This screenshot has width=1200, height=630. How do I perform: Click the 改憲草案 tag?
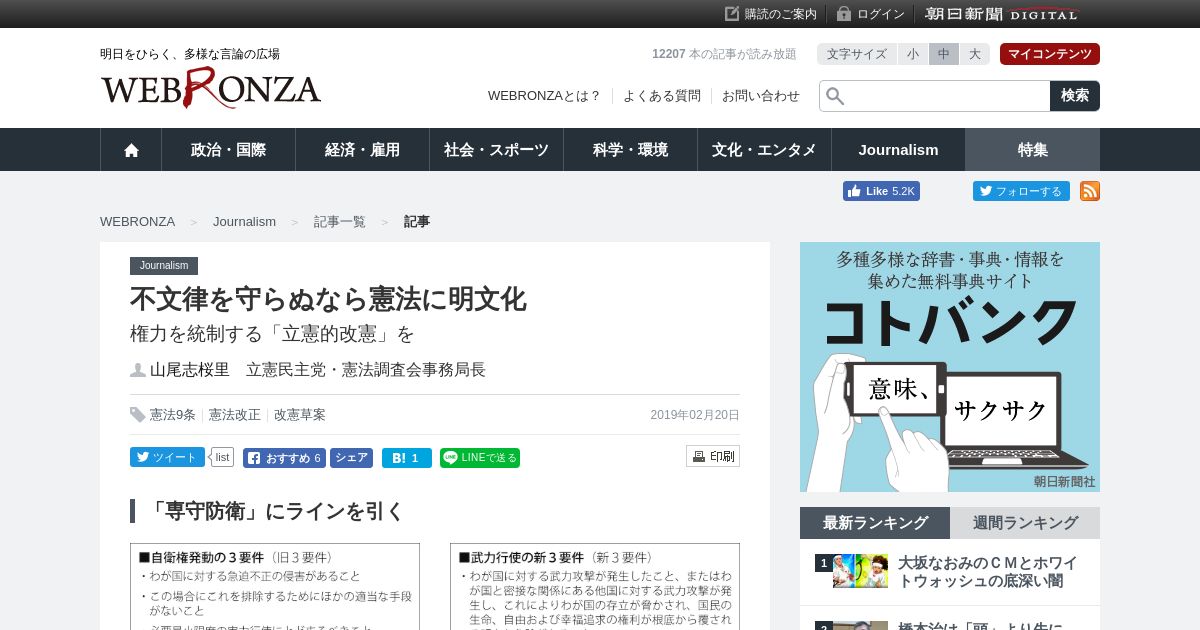pos(300,415)
